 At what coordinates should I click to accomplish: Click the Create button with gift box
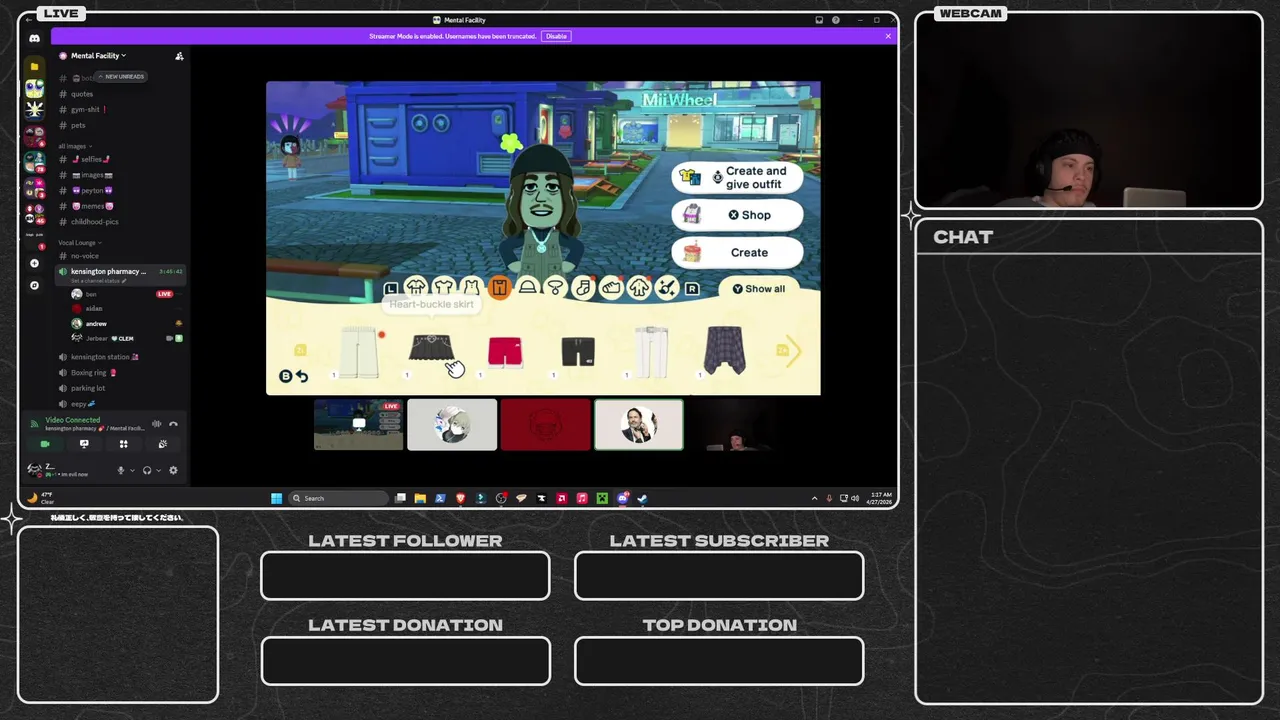[x=738, y=253]
